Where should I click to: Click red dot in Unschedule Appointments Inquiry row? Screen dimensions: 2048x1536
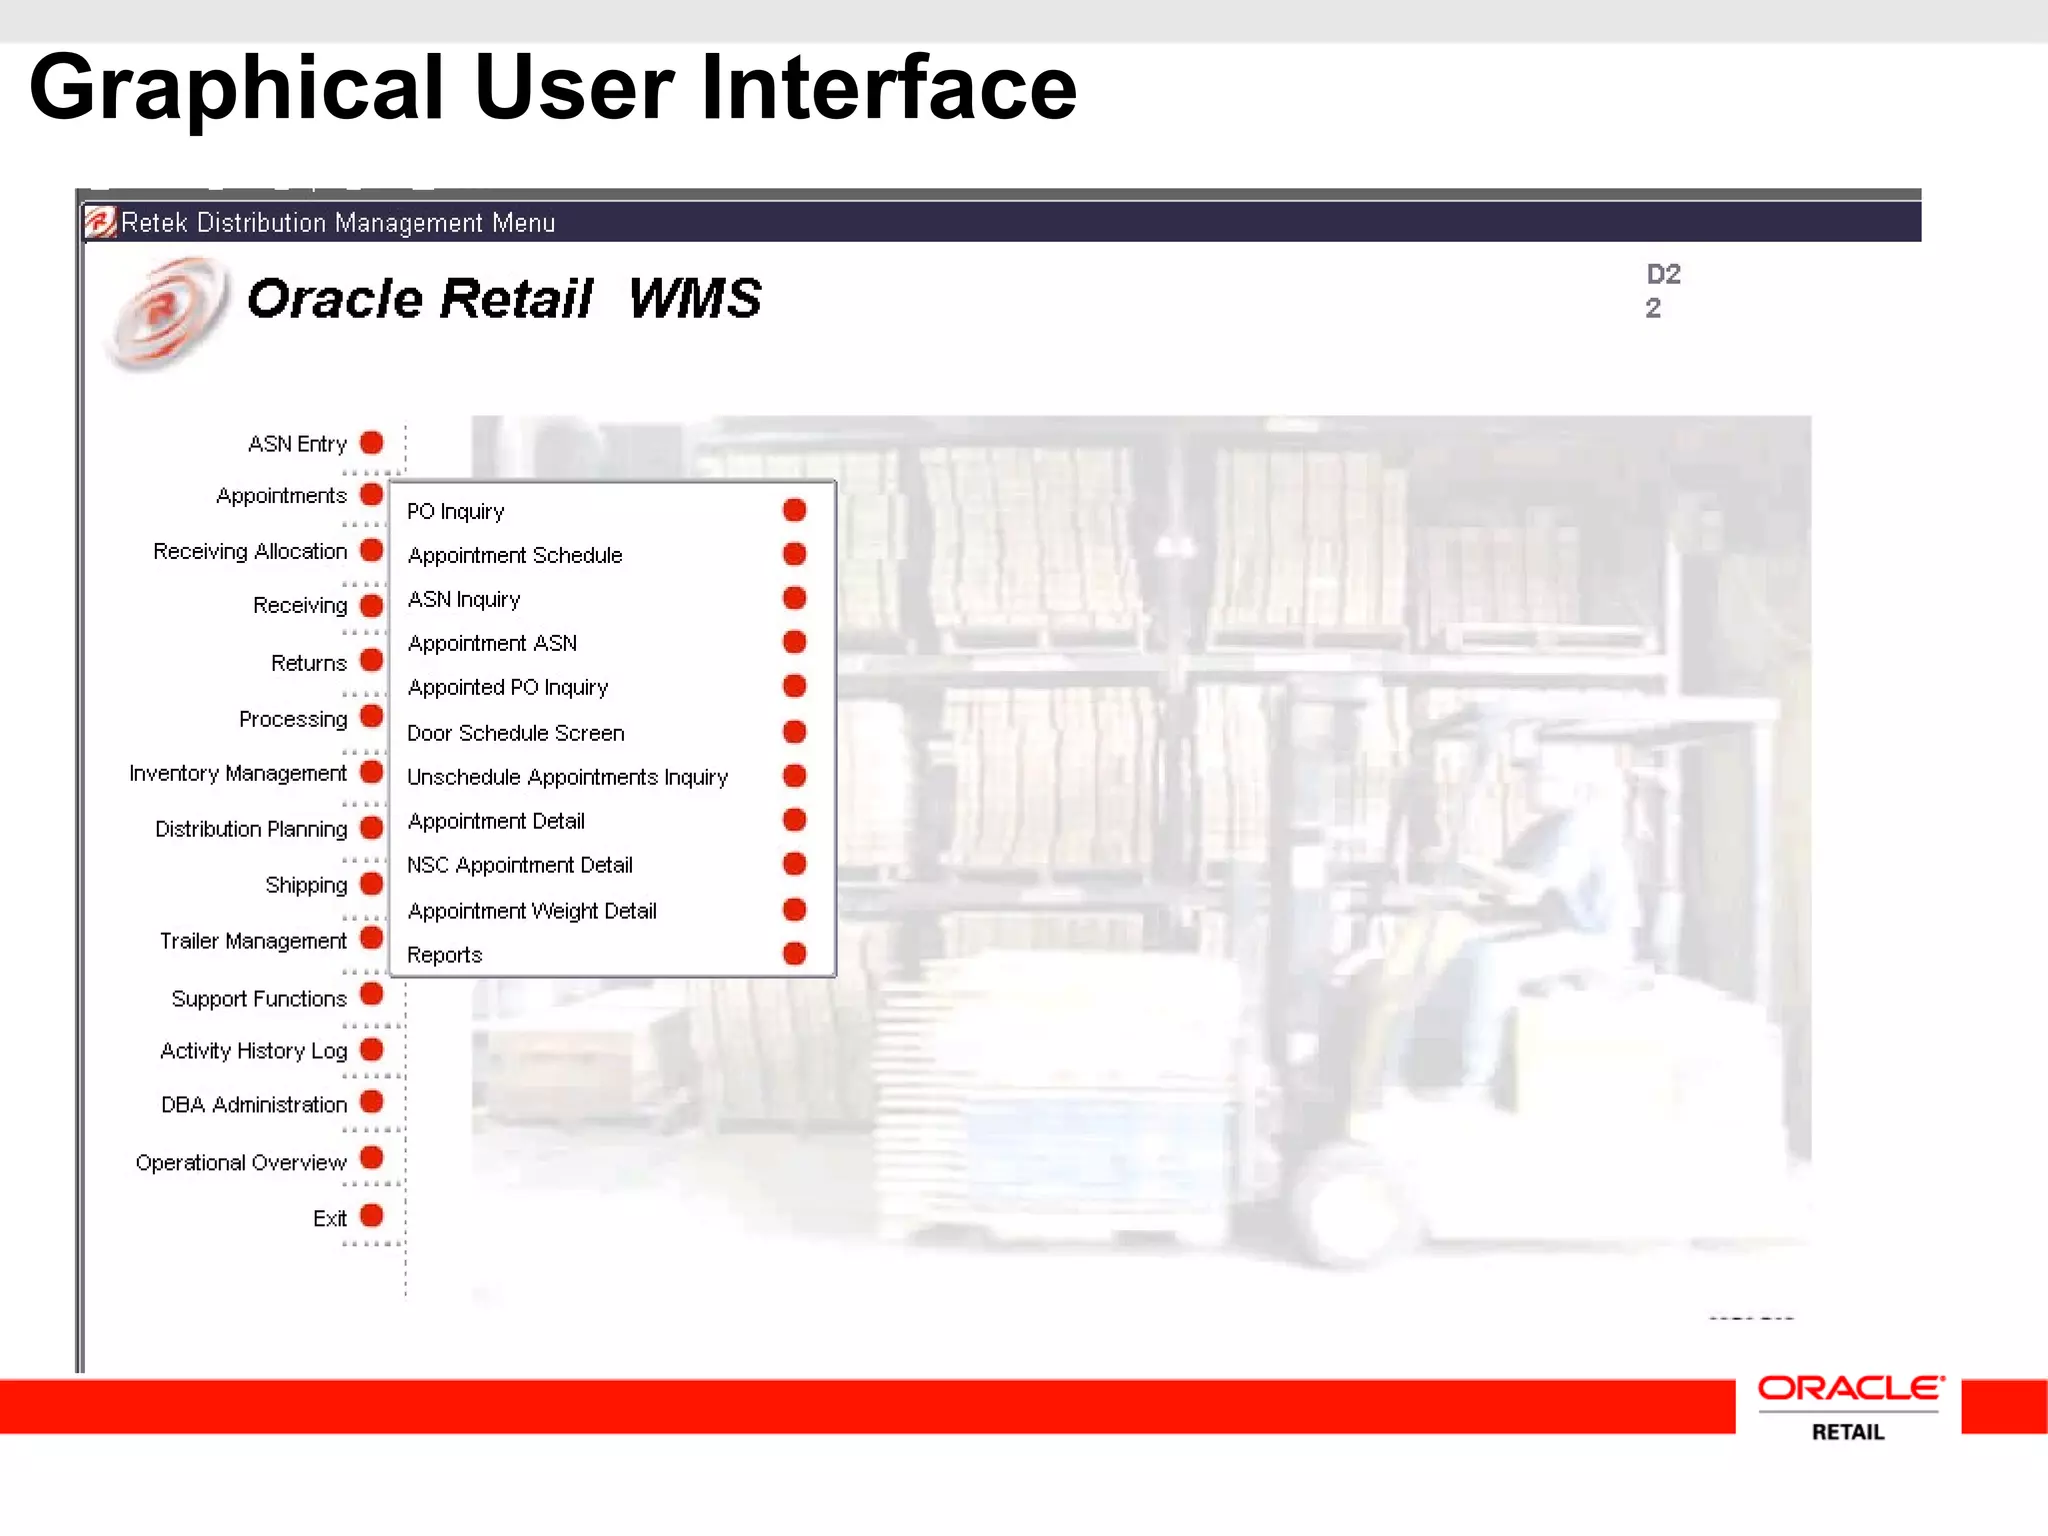(795, 776)
